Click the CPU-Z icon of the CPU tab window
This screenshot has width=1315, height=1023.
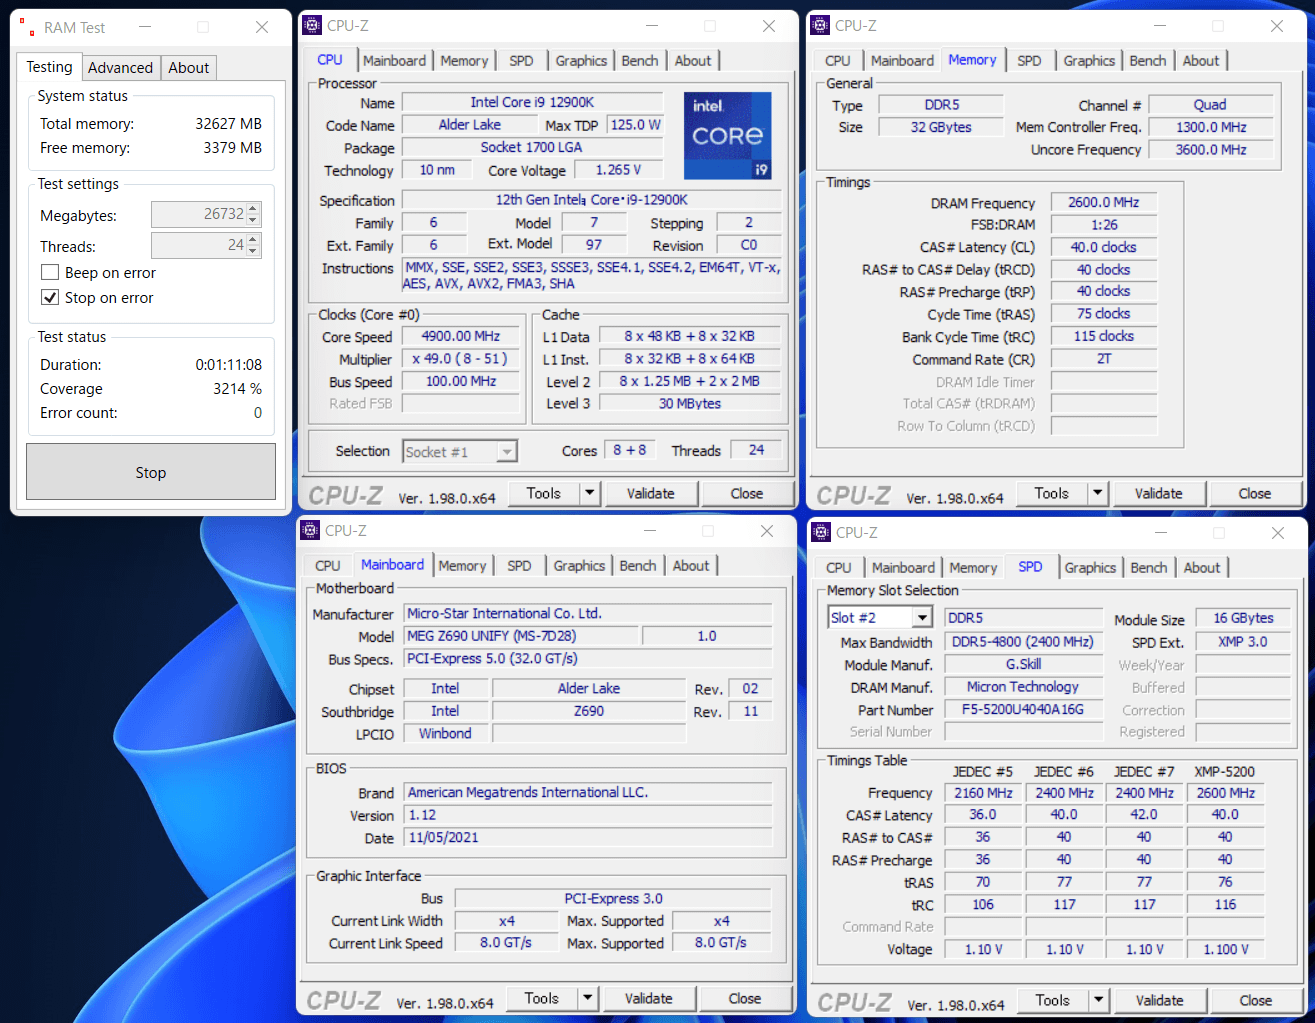312,26
